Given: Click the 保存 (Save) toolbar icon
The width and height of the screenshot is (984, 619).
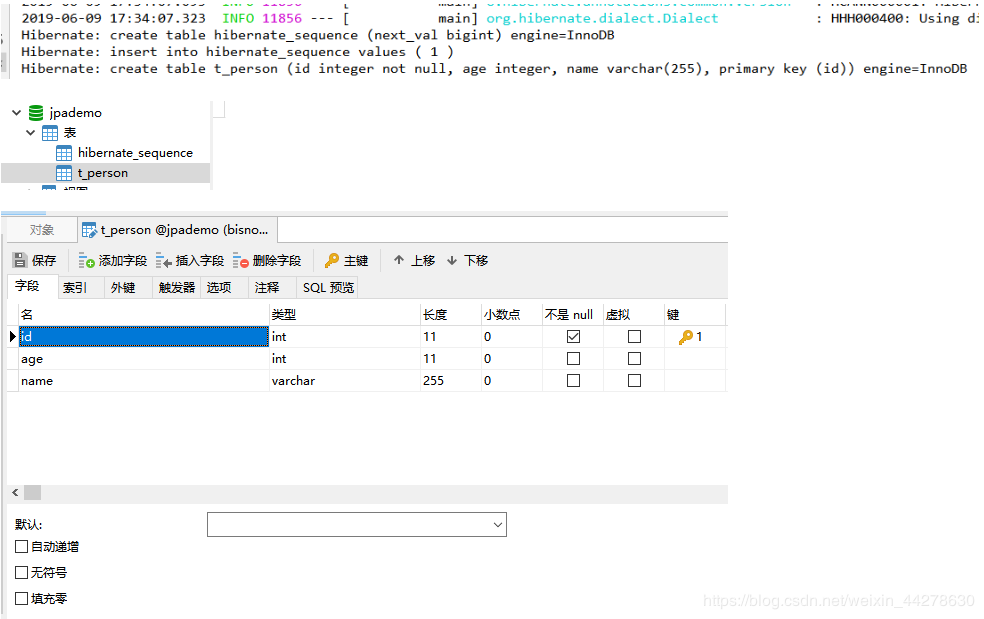Looking at the screenshot, I should pyautogui.click(x=35, y=260).
